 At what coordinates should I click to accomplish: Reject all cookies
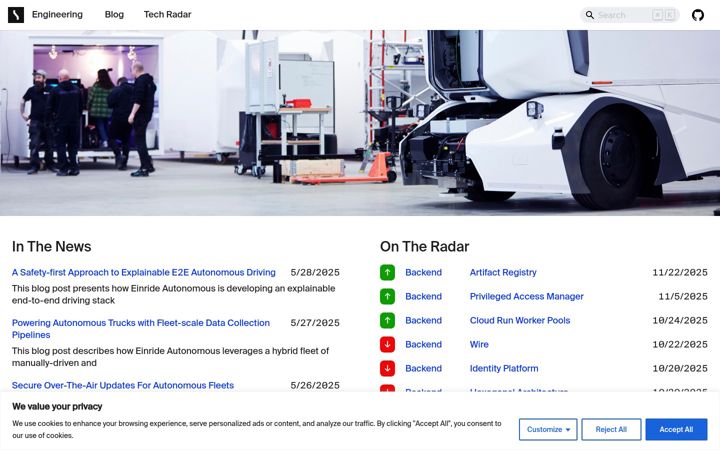(x=611, y=429)
